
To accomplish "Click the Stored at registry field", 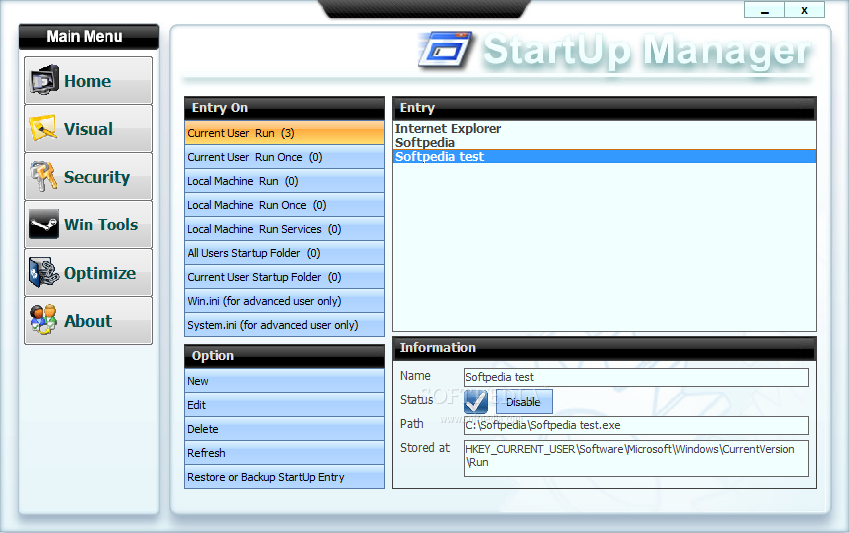I will (x=636, y=458).
